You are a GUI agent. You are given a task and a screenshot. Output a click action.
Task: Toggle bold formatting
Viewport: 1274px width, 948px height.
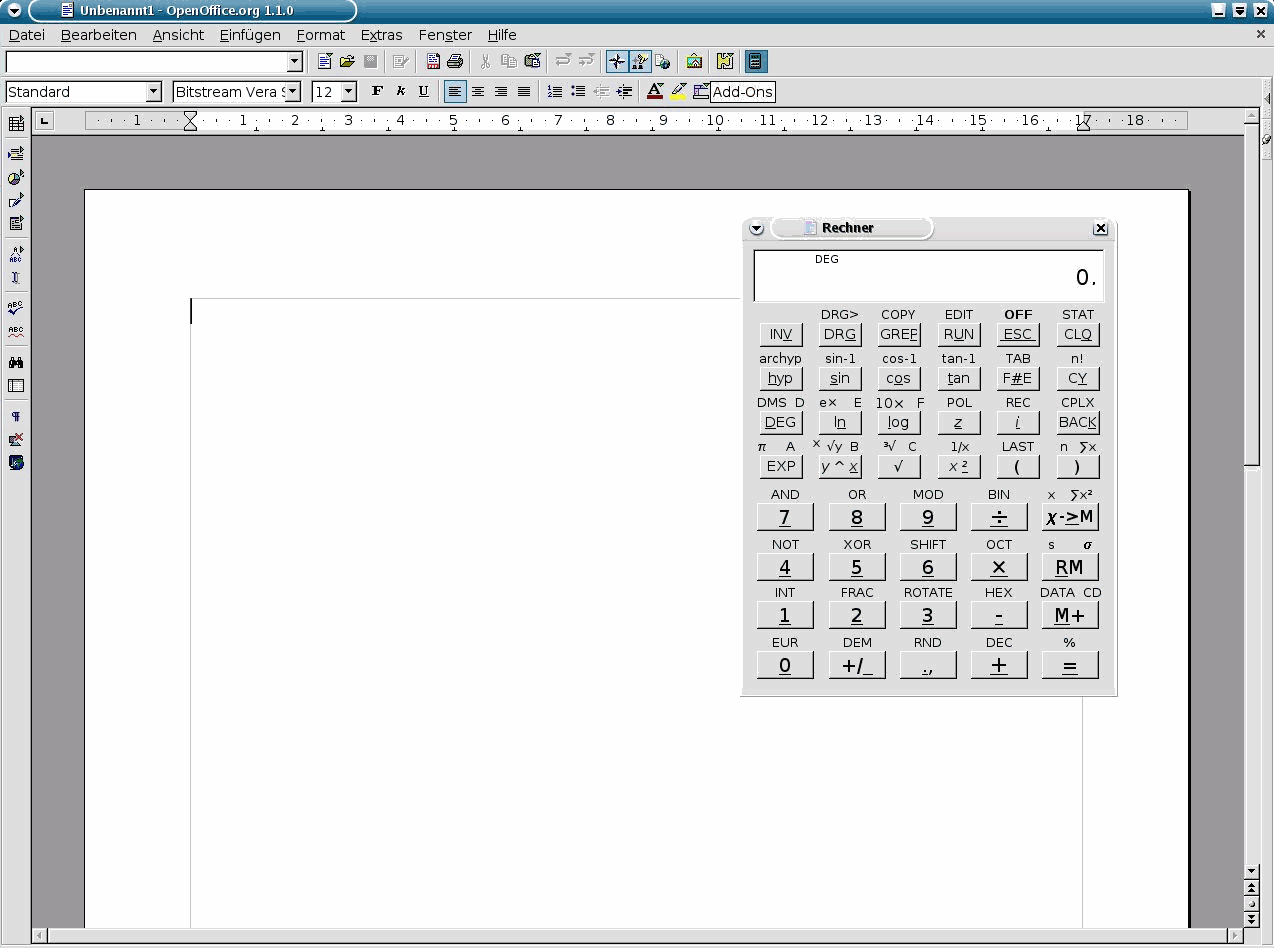(x=377, y=92)
